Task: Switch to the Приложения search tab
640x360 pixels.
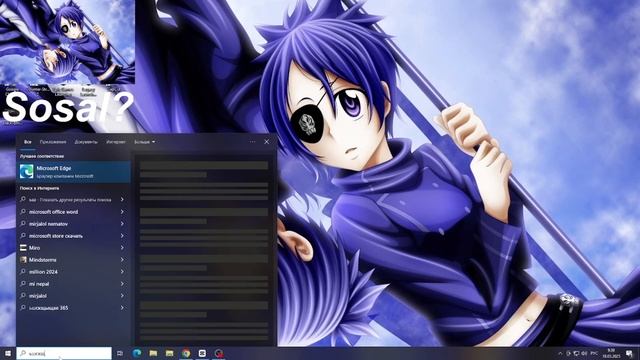Action: coord(53,142)
